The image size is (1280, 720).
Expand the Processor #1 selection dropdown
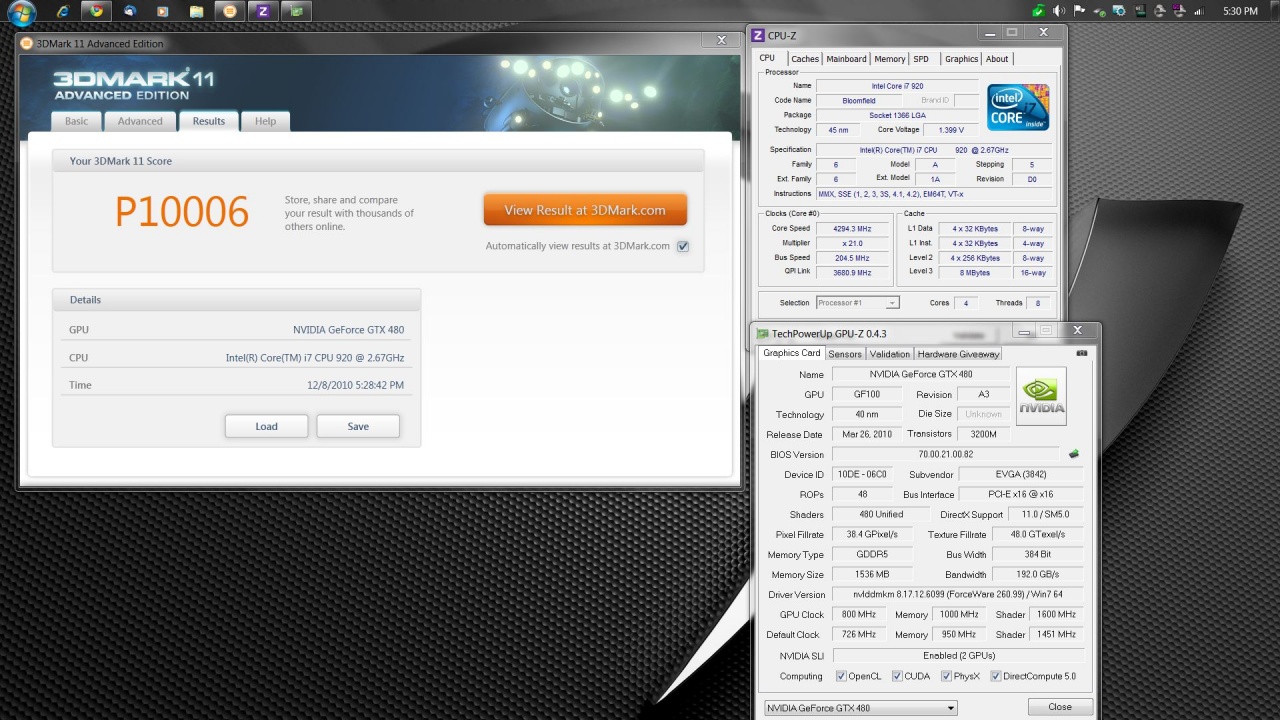[857, 303]
